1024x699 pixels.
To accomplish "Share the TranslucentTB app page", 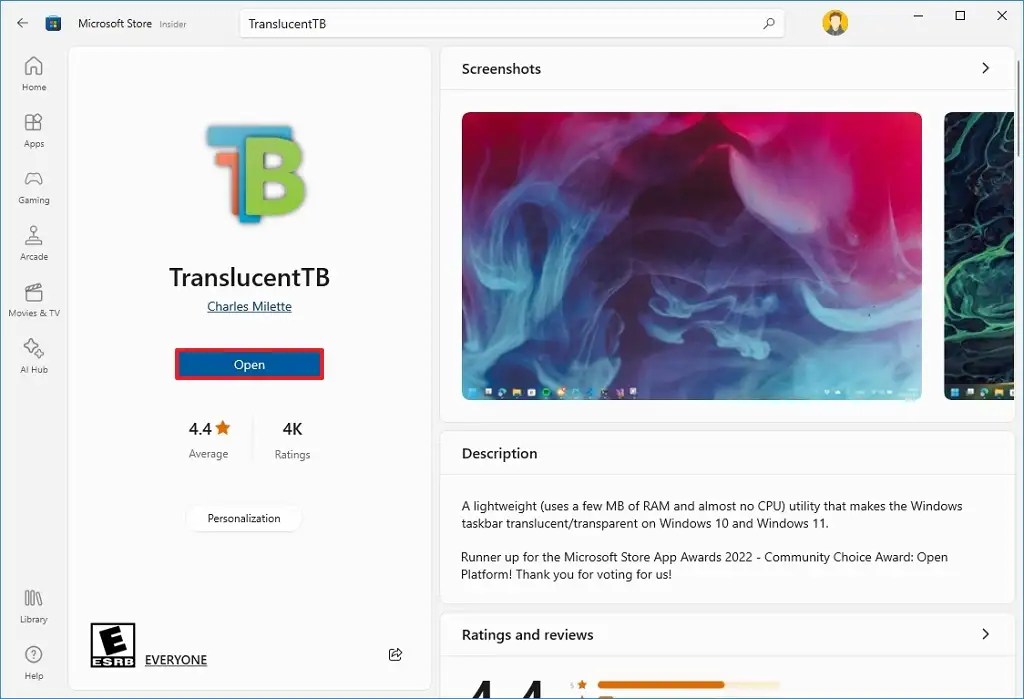I will click(395, 654).
